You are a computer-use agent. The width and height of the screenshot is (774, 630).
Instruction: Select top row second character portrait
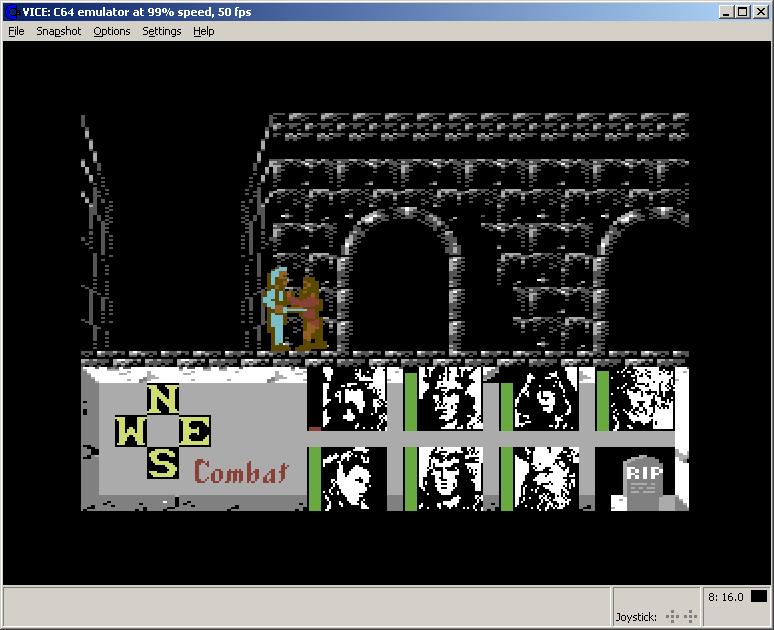point(450,399)
